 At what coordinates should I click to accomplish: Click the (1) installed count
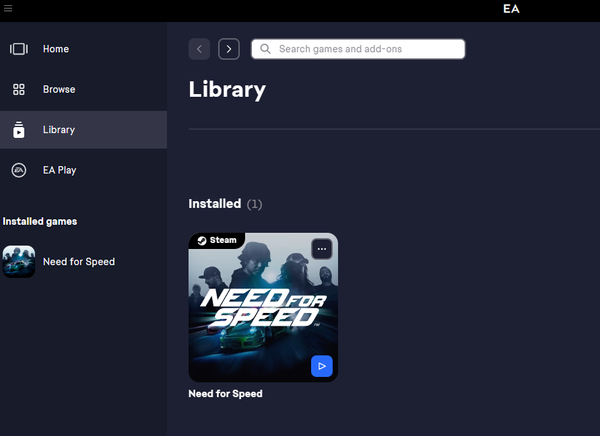(x=254, y=204)
